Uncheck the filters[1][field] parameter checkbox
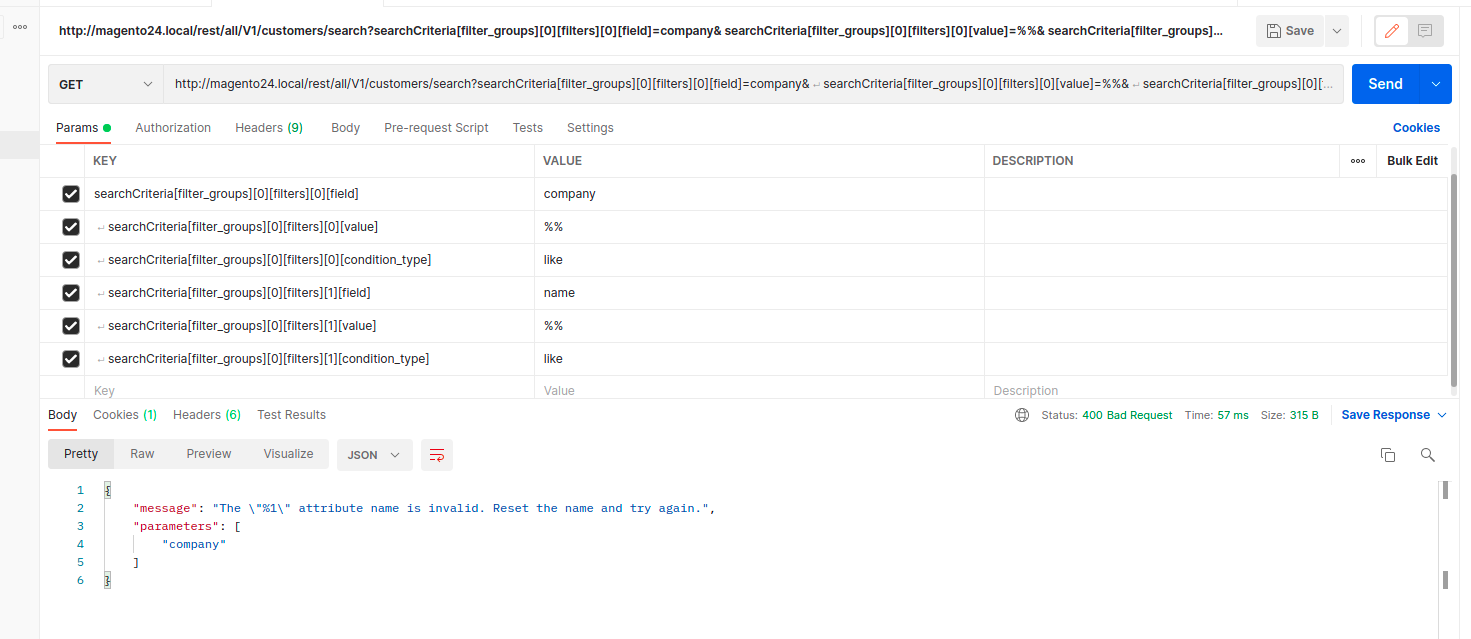 [71, 293]
